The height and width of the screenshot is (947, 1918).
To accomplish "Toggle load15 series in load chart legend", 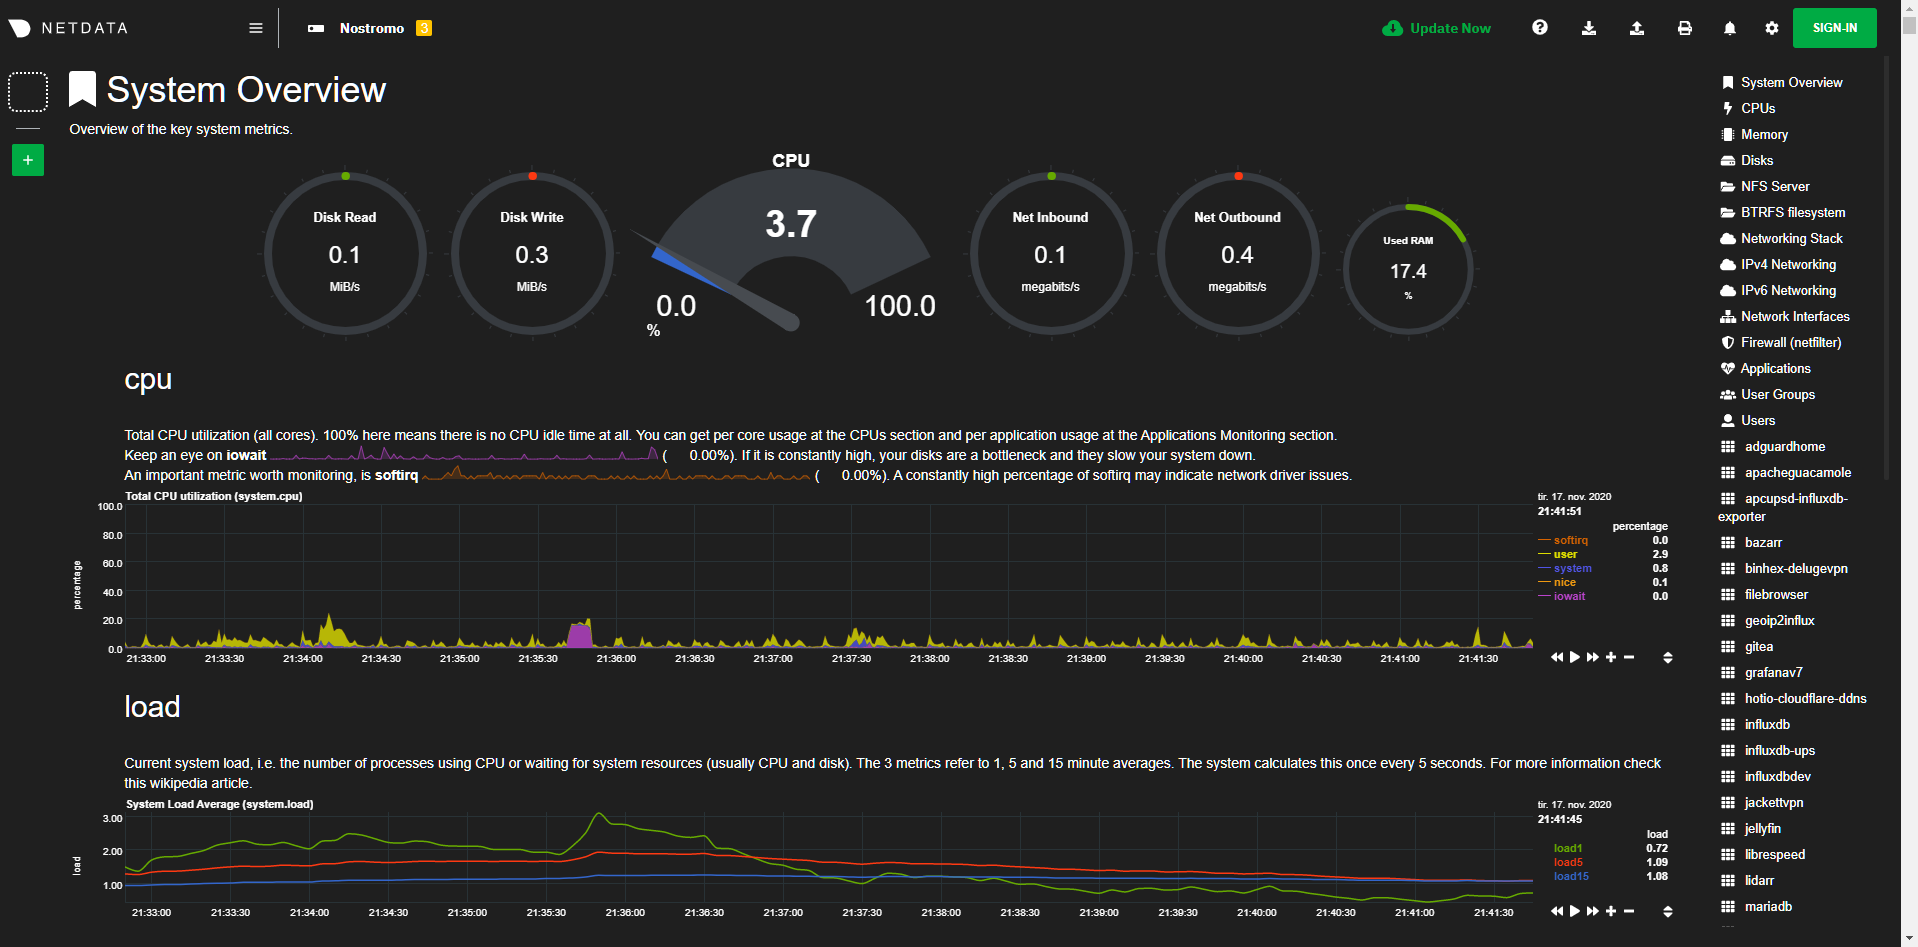I will [1570, 876].
